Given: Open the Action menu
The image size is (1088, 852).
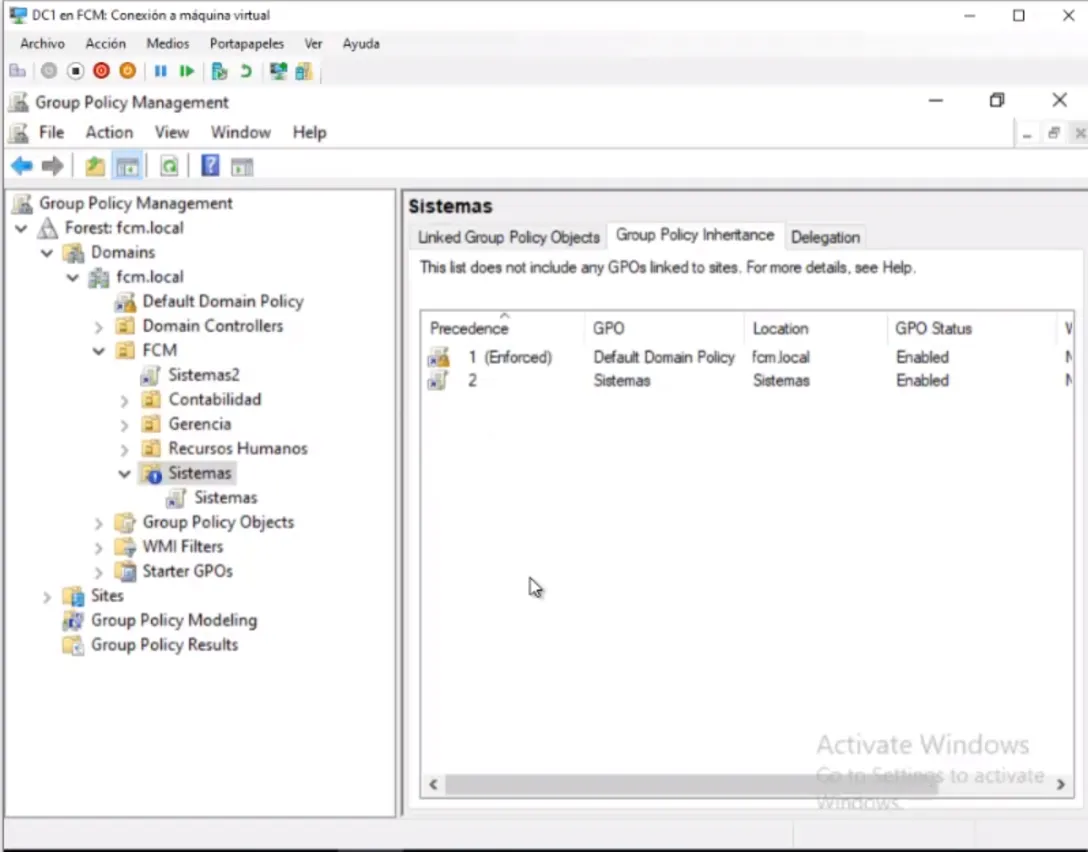Looking at the screenshot, I should tap(108, 132).
